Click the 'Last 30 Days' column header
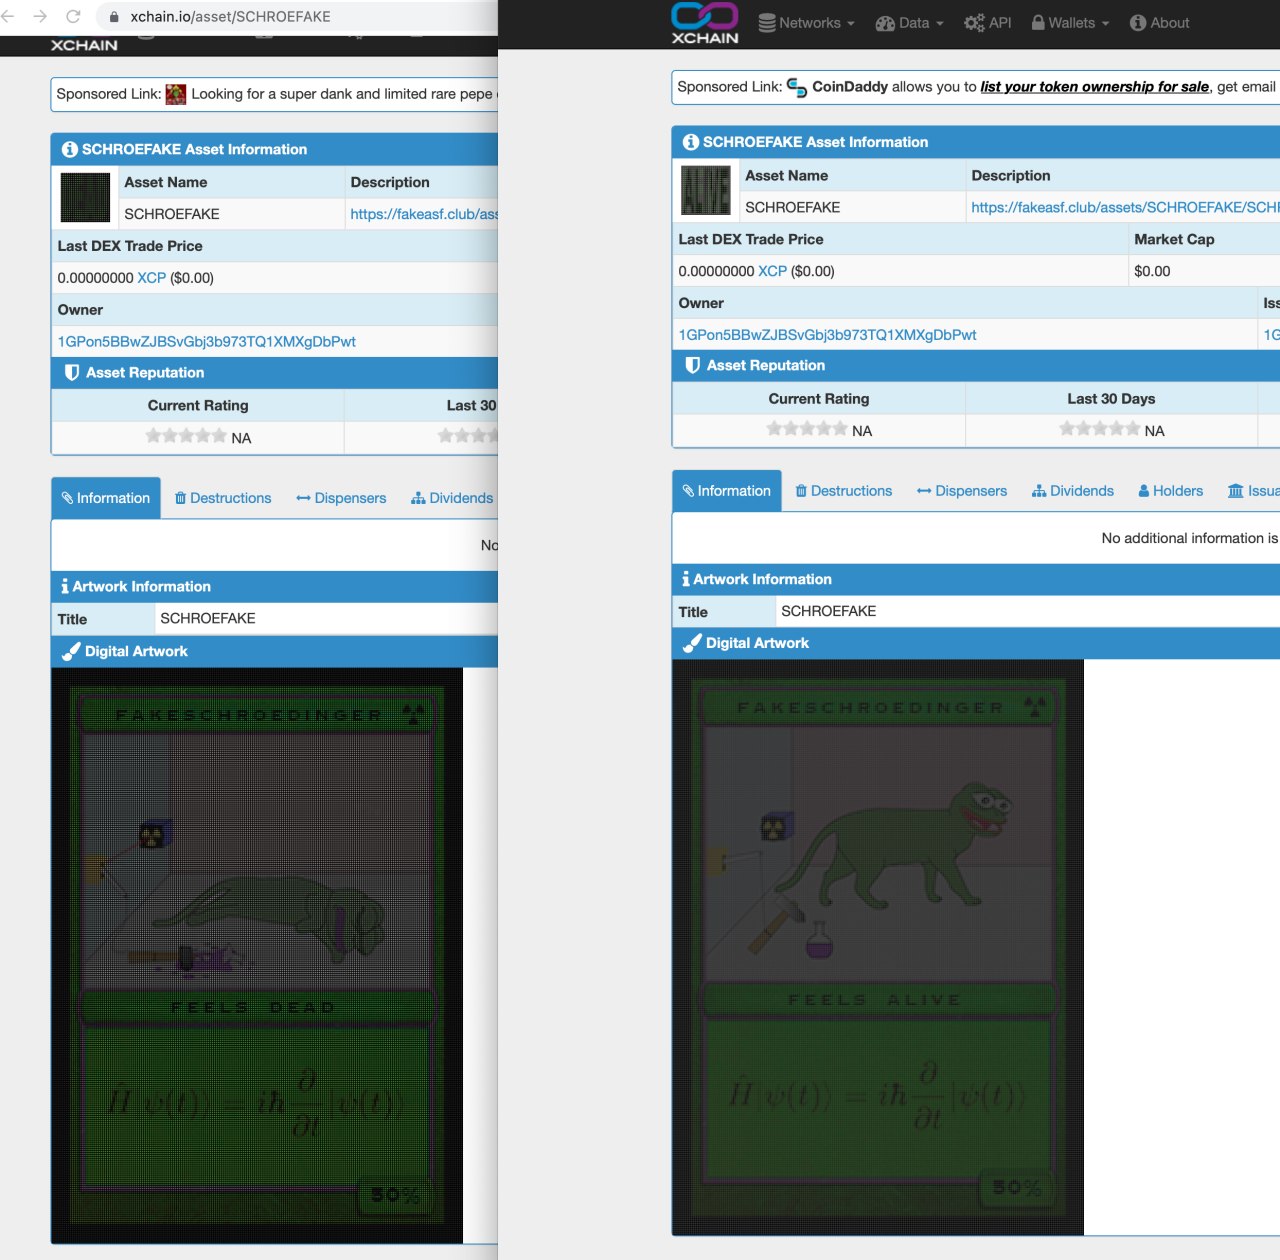Image resolution: width=1280 pixels, height=1260 pixels. coord(1111,399)
